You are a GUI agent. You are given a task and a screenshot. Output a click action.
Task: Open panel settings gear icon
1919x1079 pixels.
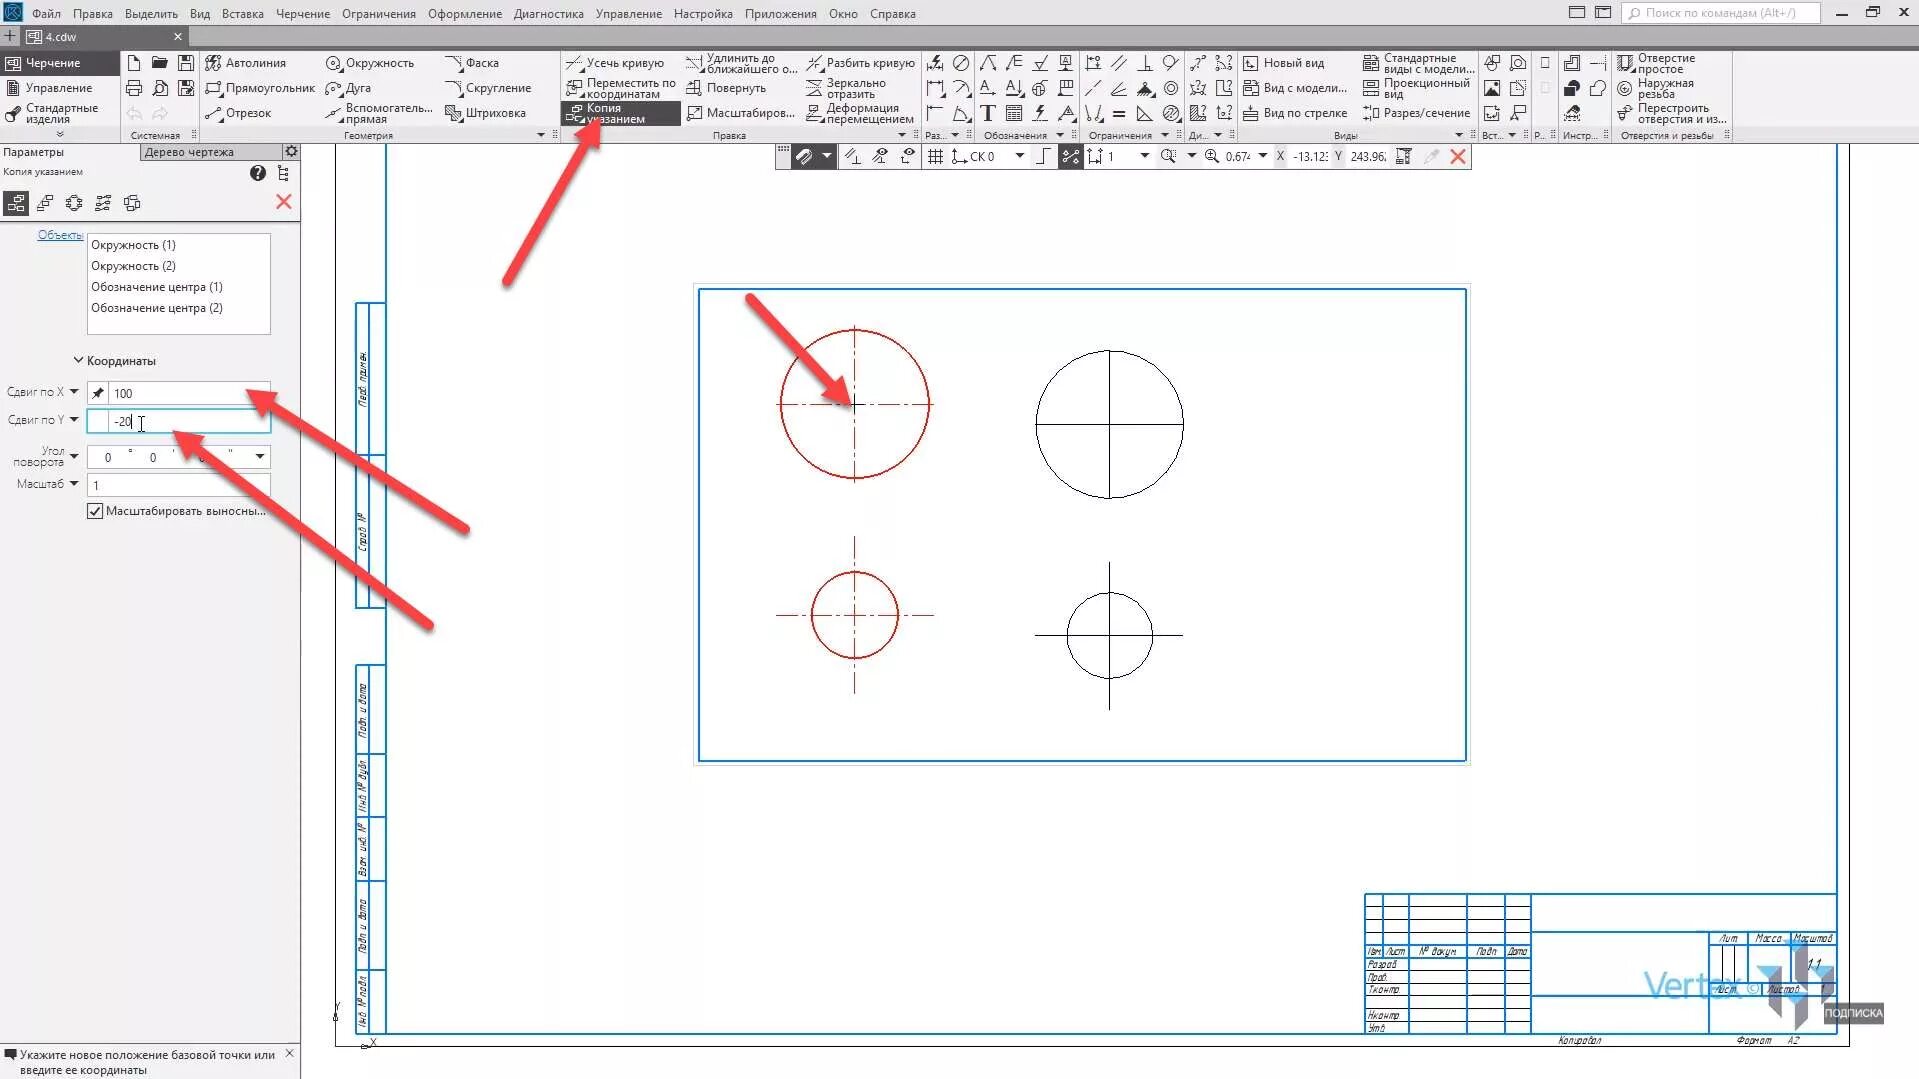291,152
